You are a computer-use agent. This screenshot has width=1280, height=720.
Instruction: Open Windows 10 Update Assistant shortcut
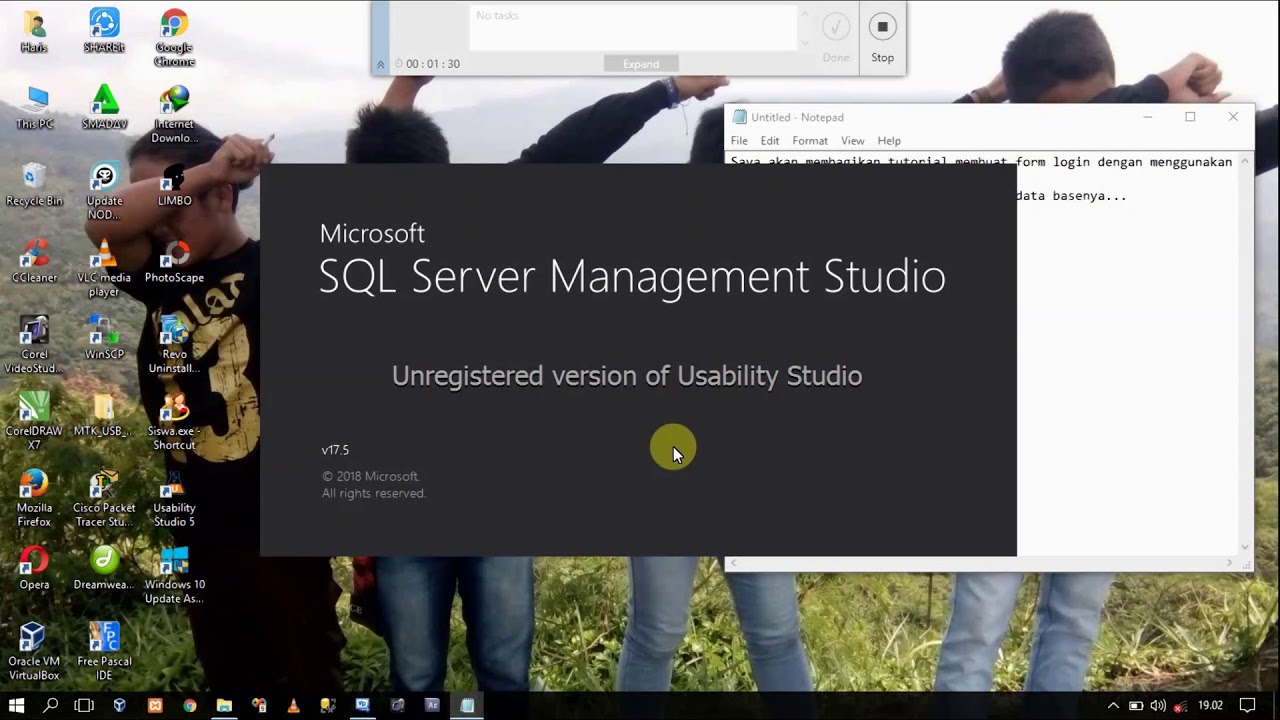pos(174,576)
